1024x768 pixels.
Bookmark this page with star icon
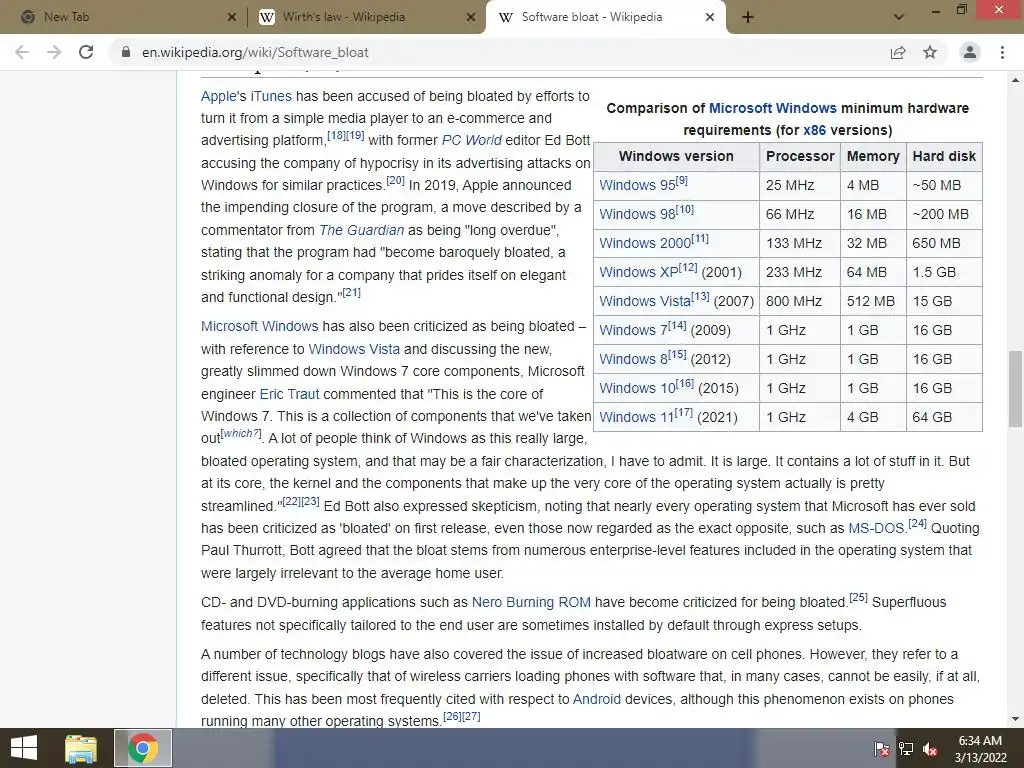click(x=930, y=52)
